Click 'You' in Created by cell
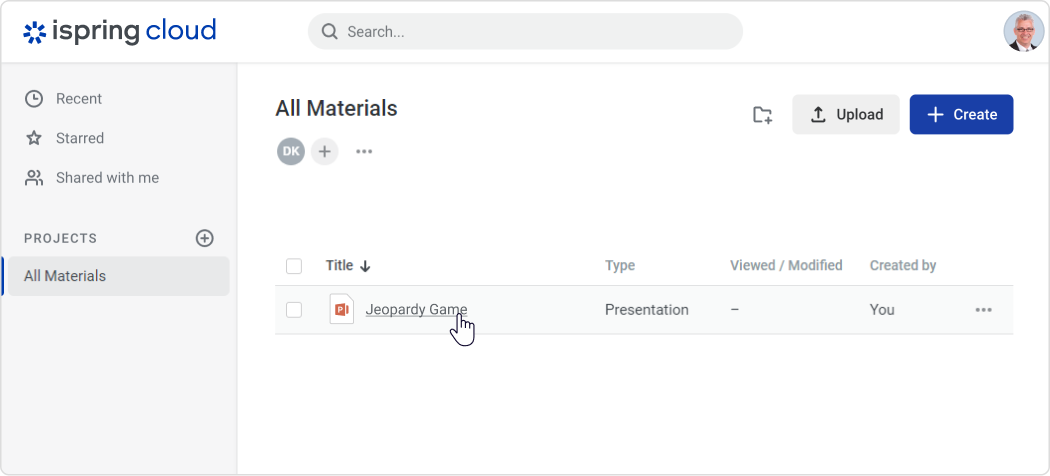Image resolution: width=1050 pixels, height=476 pixels. (882, 310)
